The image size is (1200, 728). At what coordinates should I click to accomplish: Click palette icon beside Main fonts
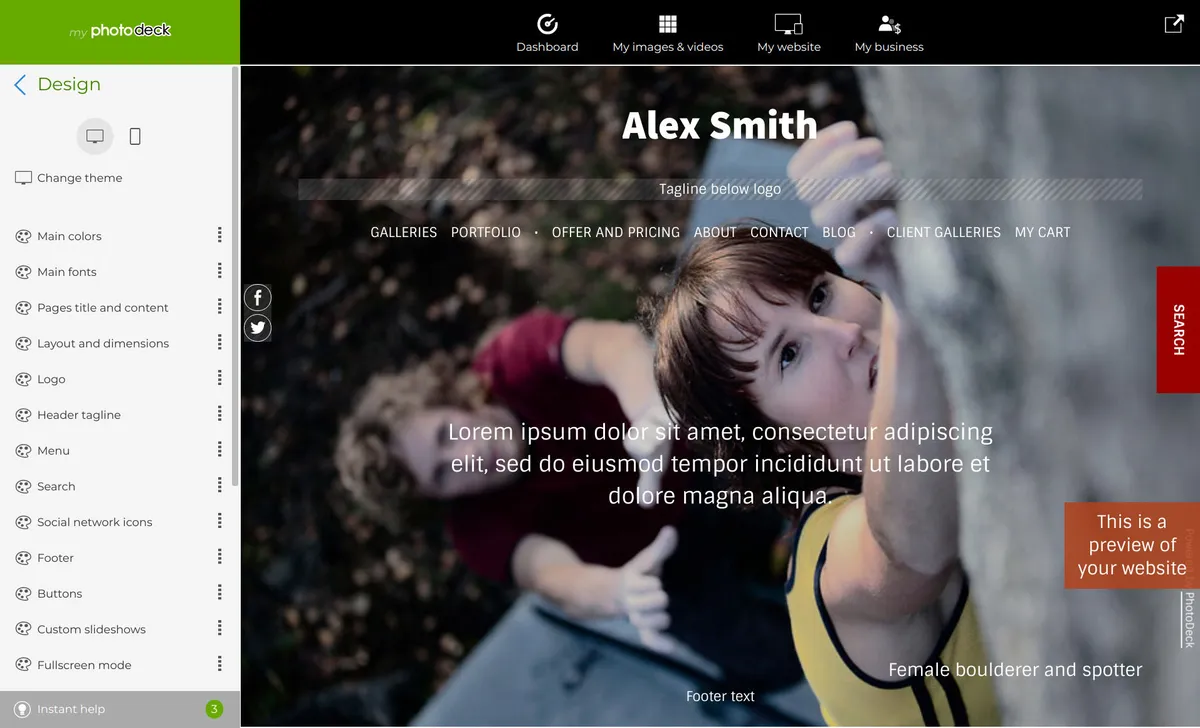(23, 272)
